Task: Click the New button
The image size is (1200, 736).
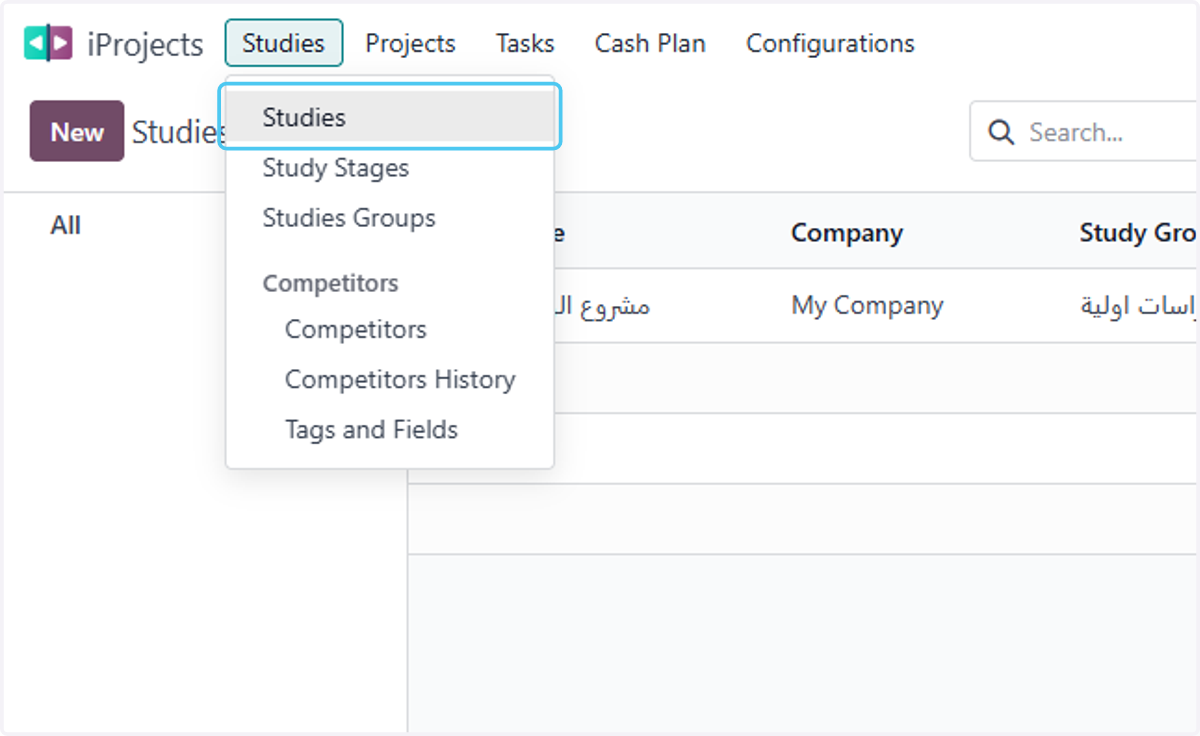Action: pyautogui.click(x=77, y=131)
